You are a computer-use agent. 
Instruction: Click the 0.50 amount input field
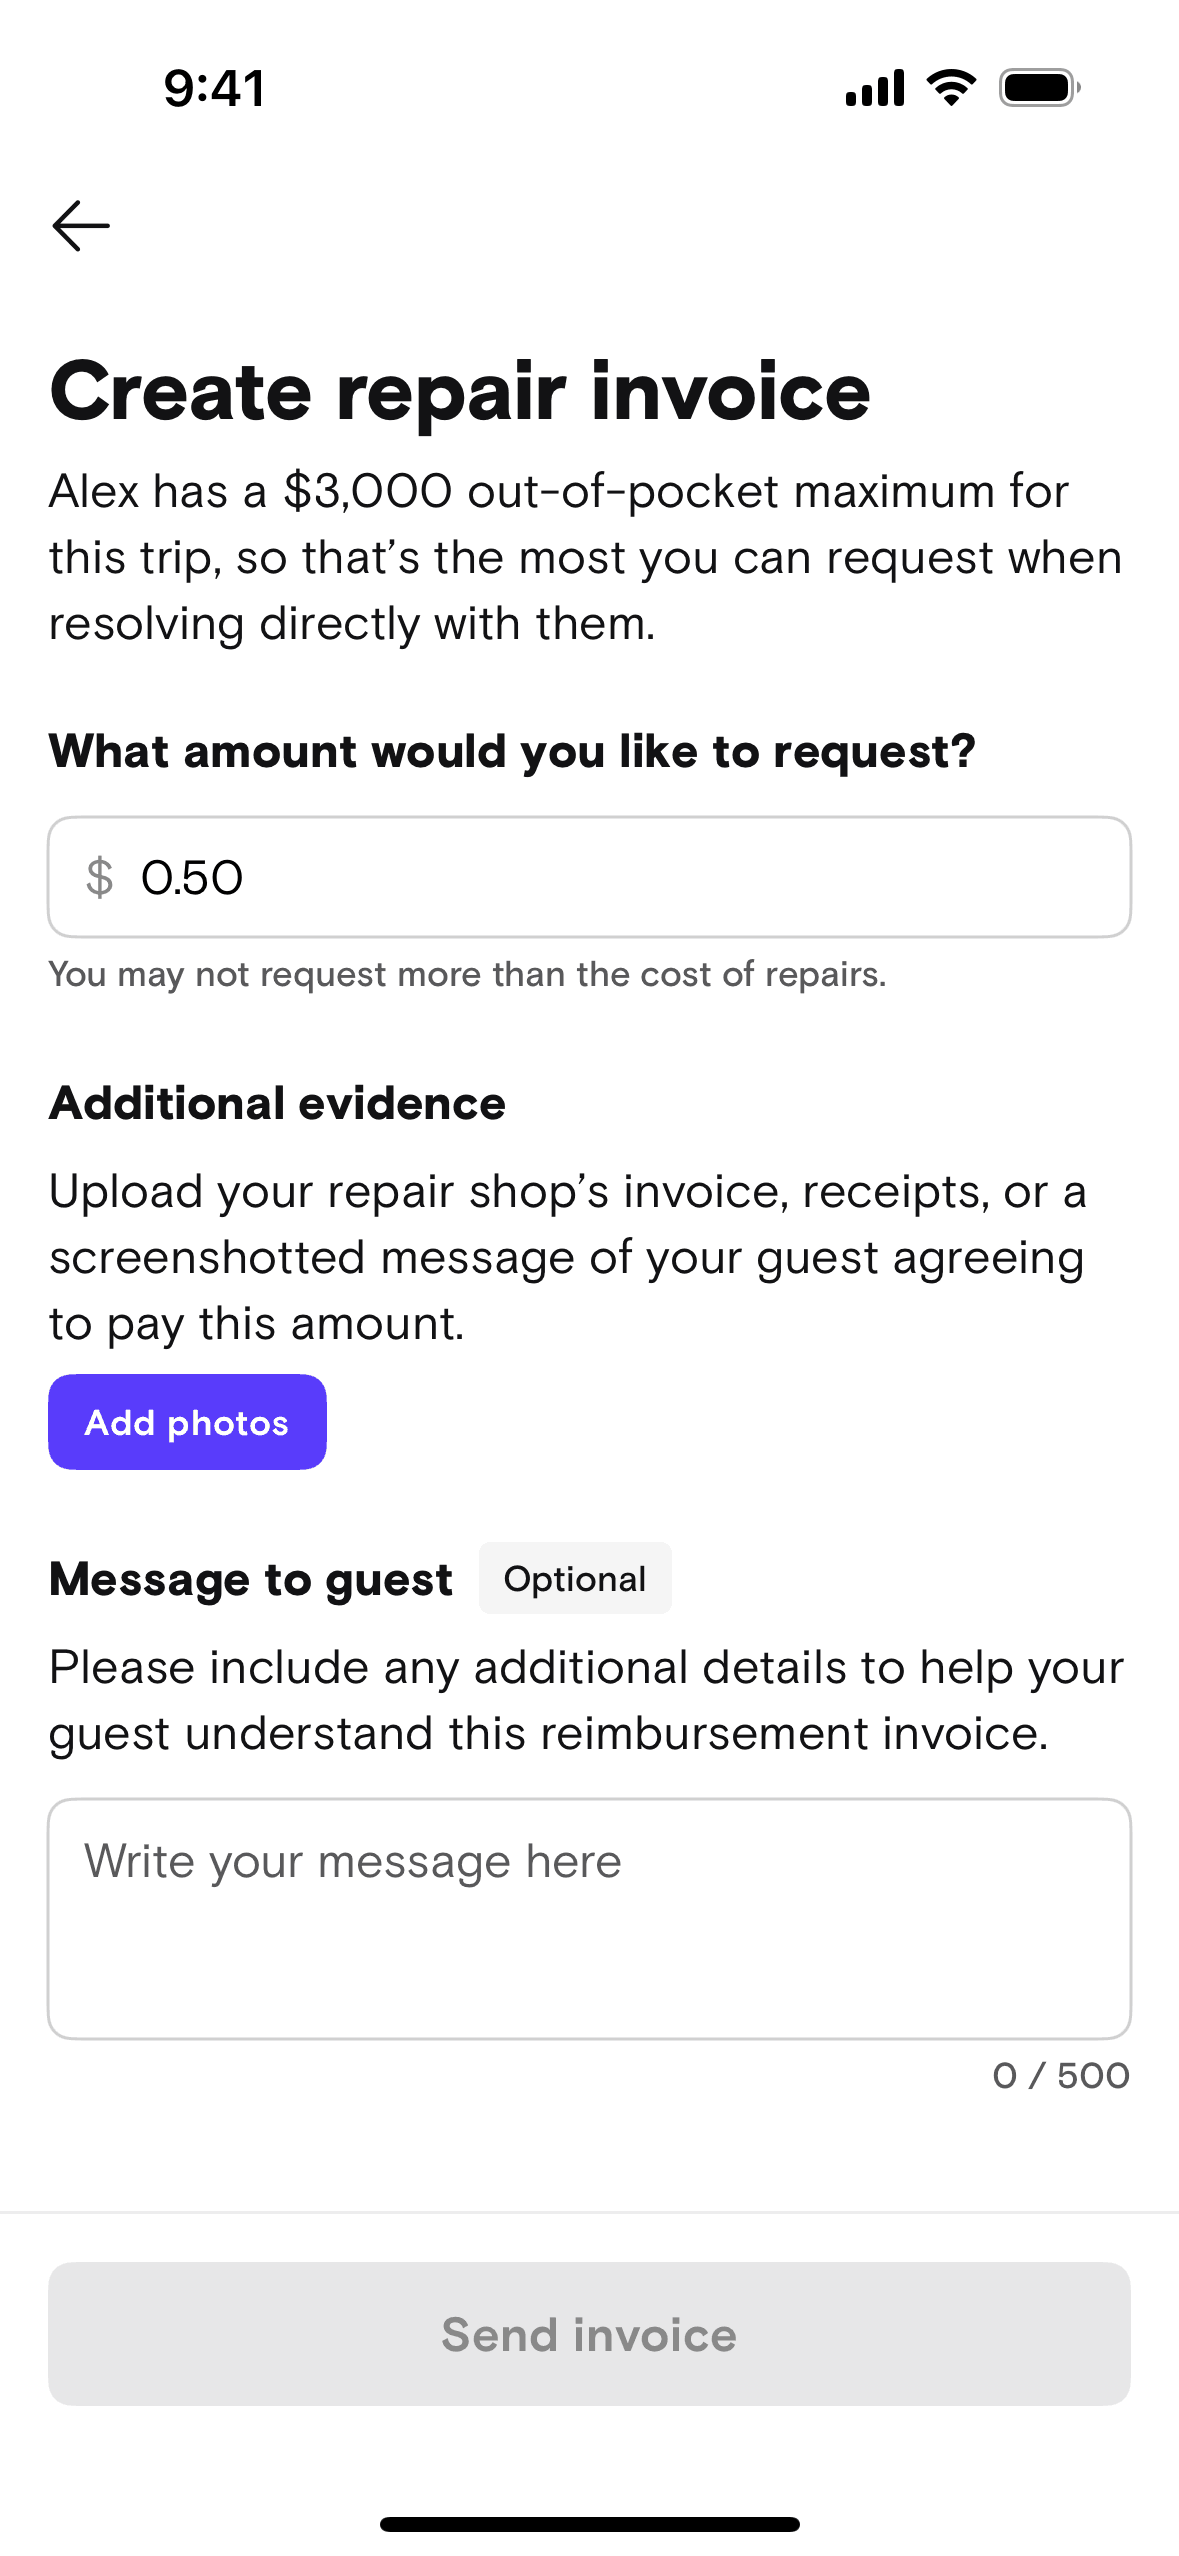point(620,878)
